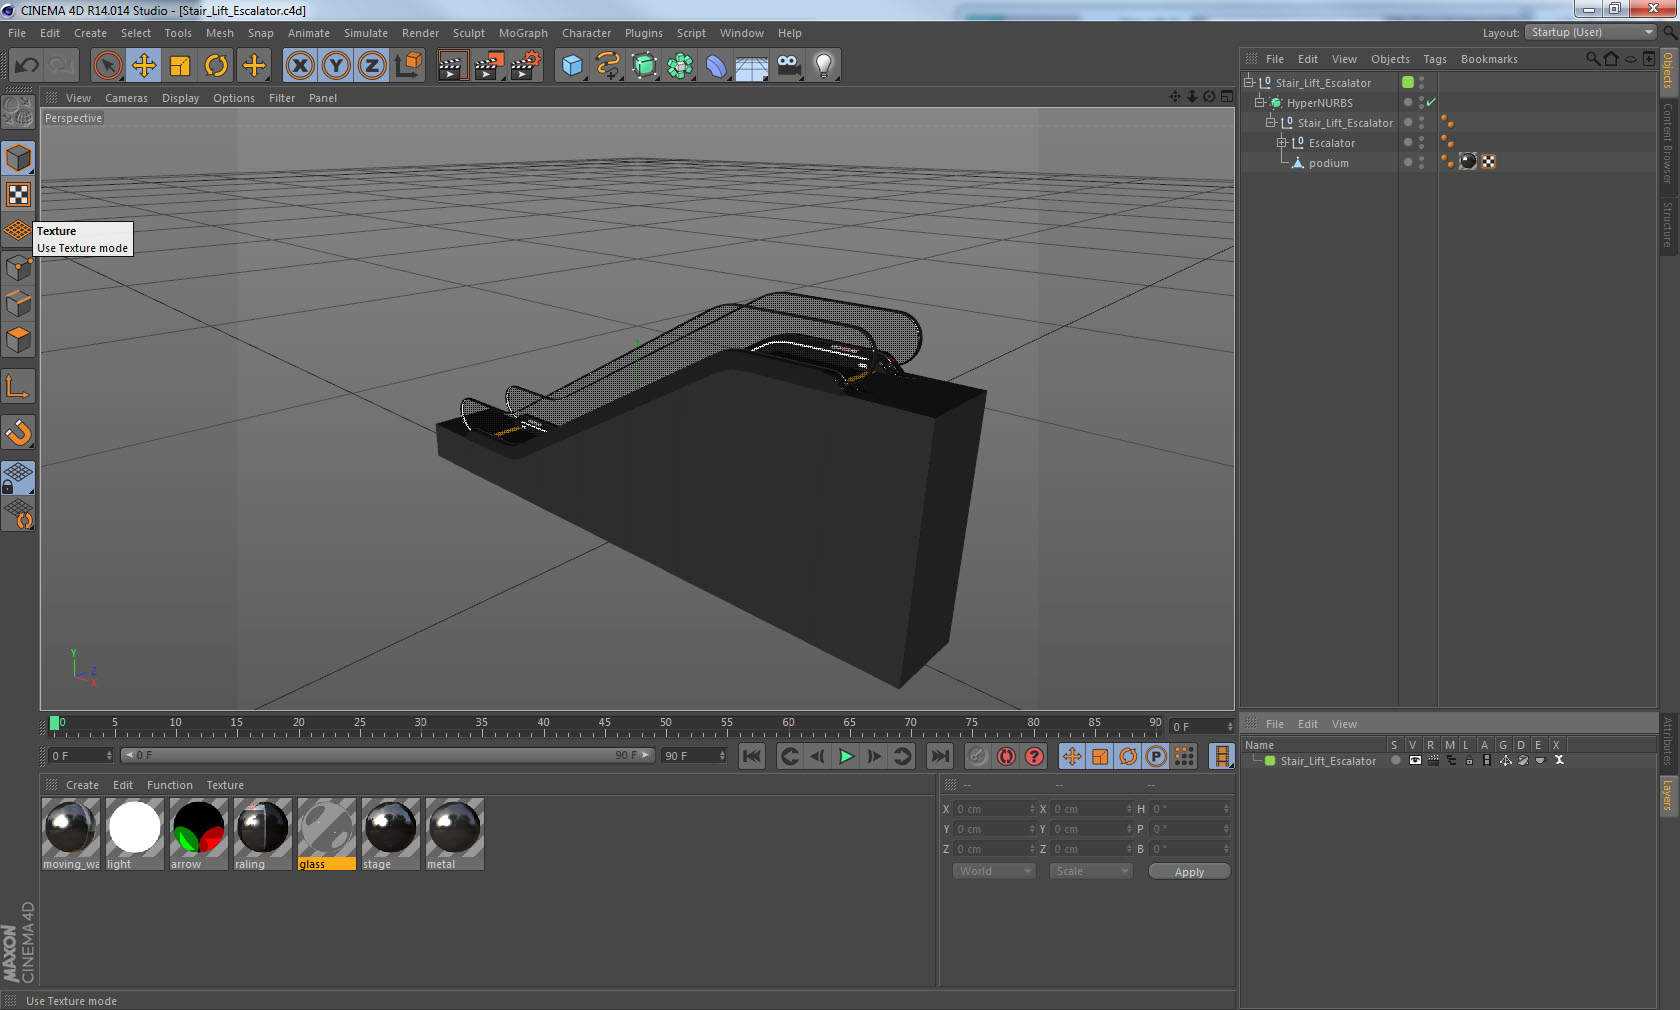
Task: Toggle the coordinate system icon
Action: coord(408,66)
